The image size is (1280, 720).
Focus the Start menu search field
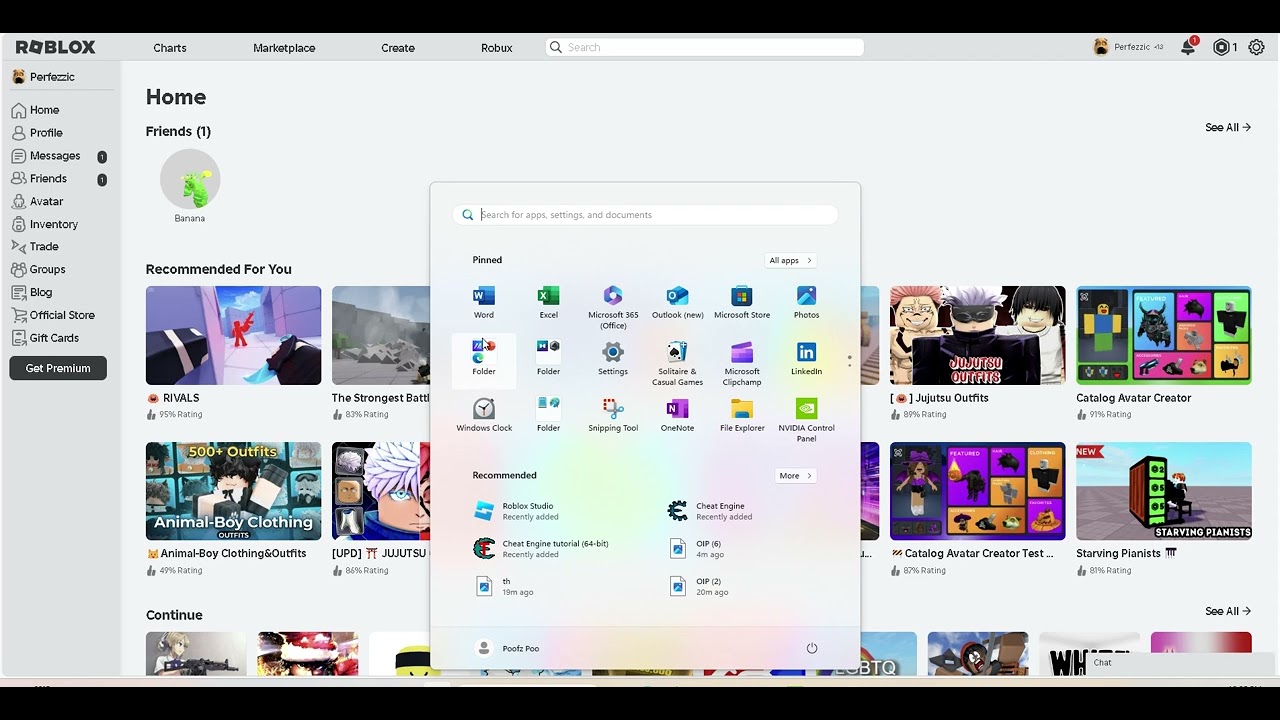point(645,215)
